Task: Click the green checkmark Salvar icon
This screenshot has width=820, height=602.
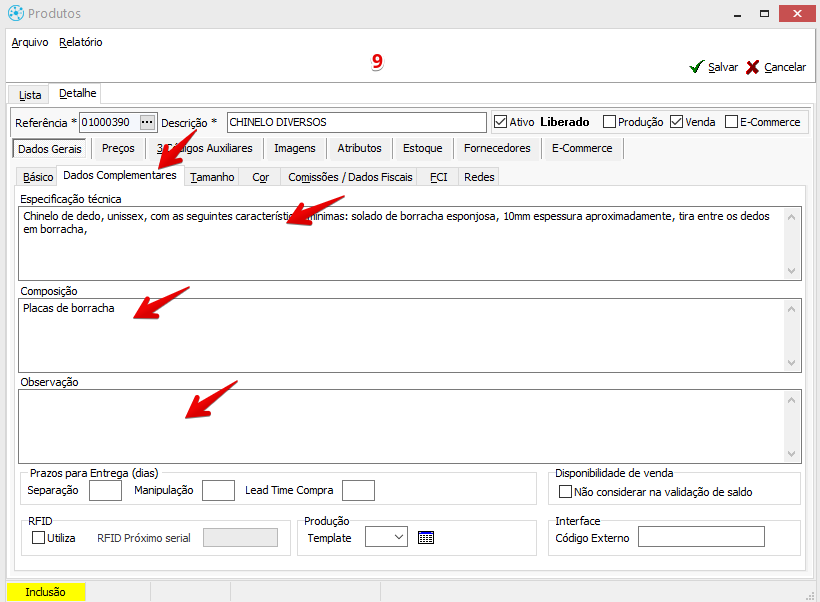Action: click(x=696, y=67)
